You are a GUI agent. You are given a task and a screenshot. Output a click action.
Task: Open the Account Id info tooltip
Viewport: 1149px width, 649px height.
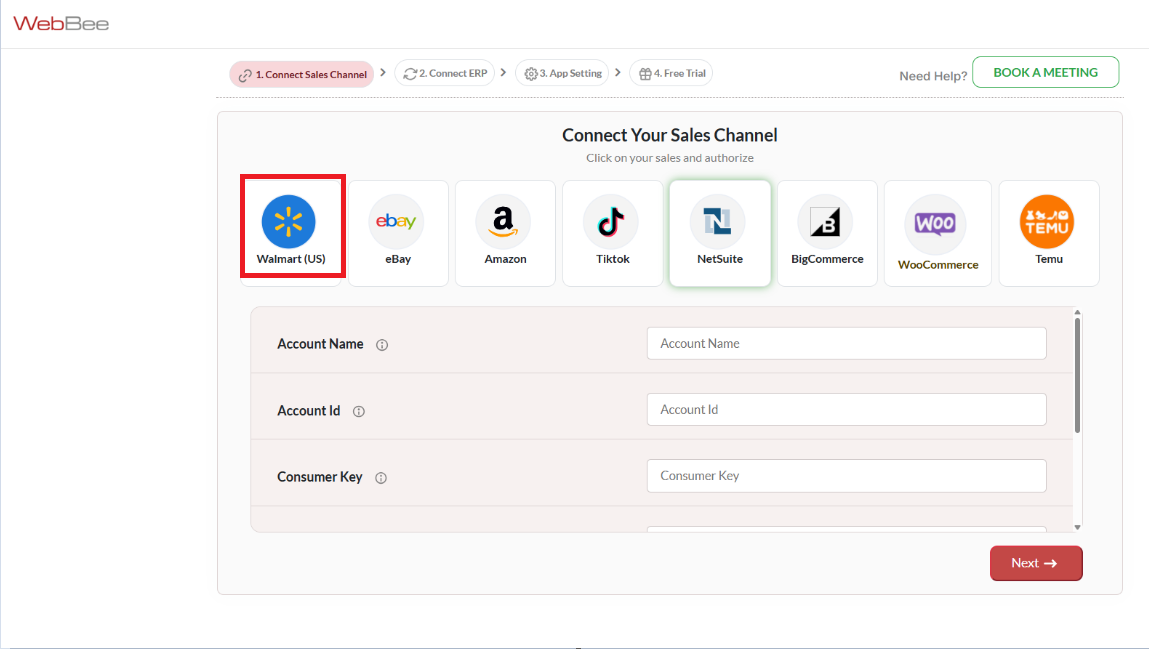(x=359, y=411)
